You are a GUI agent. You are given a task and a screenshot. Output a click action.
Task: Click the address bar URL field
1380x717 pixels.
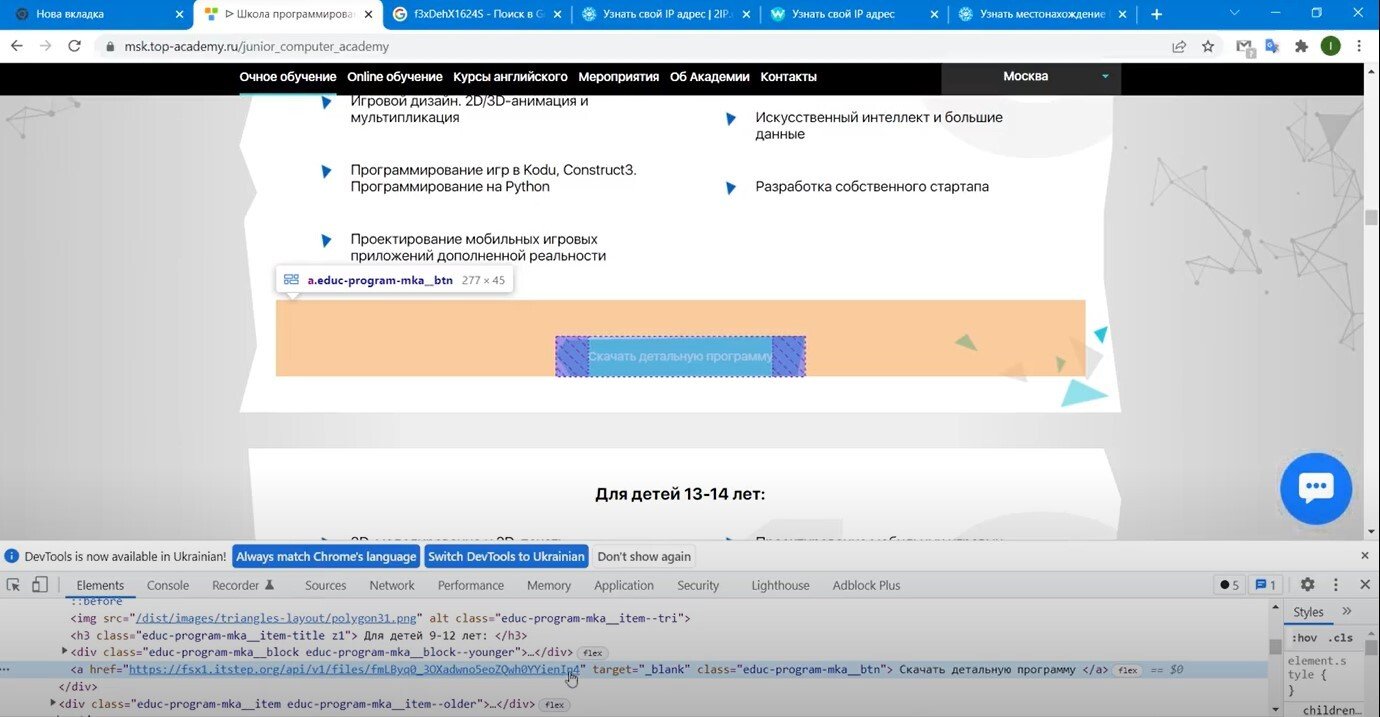(600, 46)
